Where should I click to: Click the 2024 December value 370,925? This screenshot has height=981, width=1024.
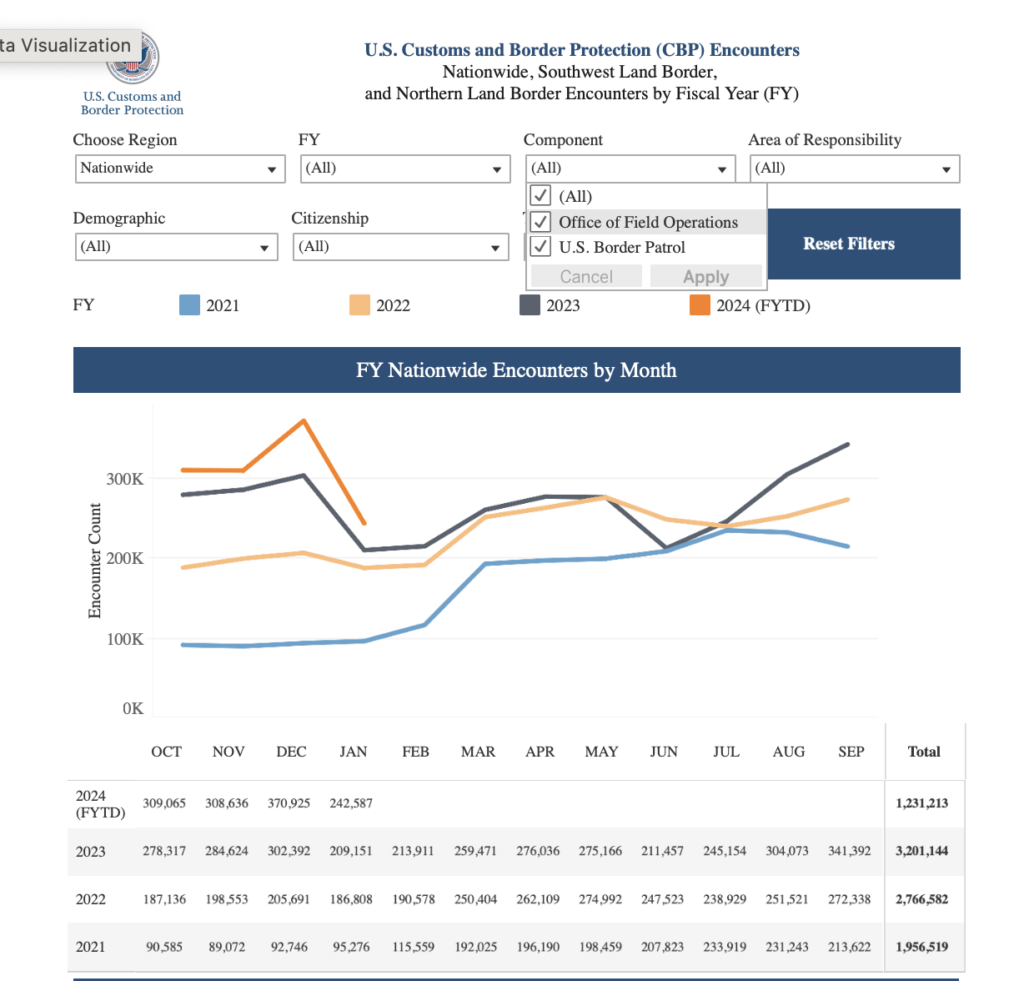pyautogui.click(x=291, y=803)
